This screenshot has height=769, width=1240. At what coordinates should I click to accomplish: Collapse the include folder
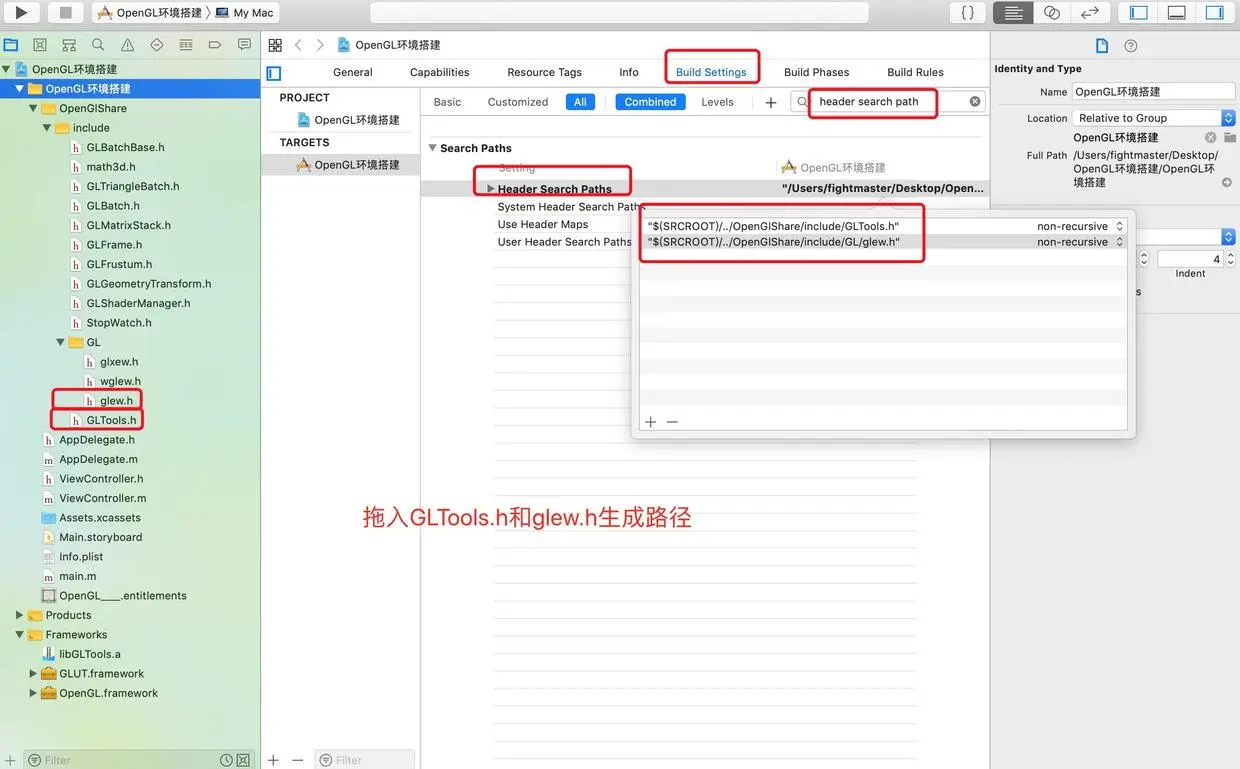point(47,128)
